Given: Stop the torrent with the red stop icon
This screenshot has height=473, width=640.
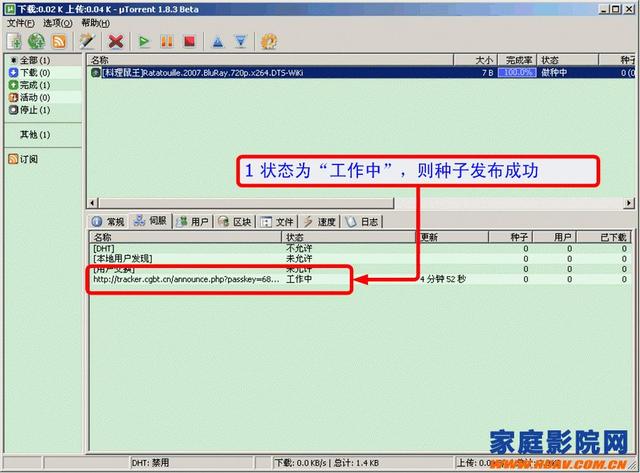Looking at the screenshot, I should (x=187, y=41).
